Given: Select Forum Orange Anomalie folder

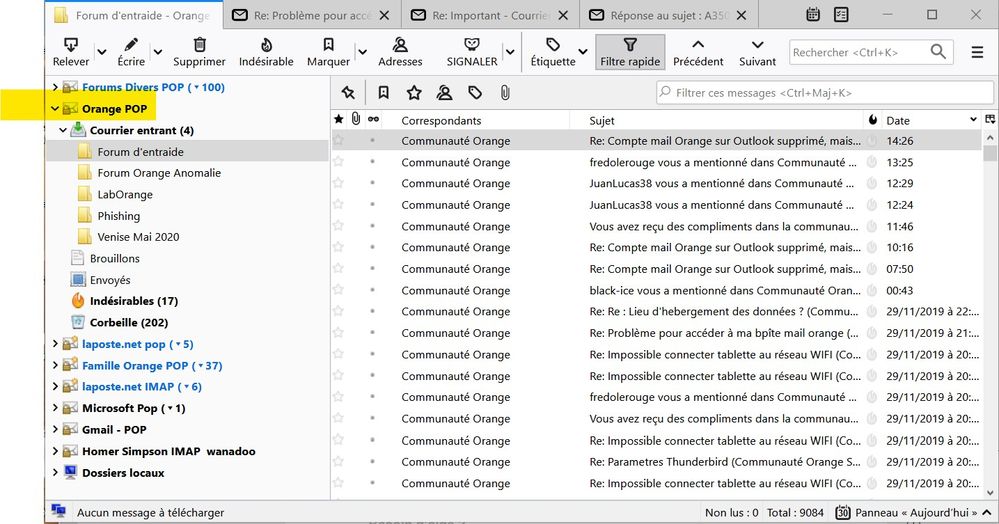Looking at the screenshot, I should coord(159,173).
